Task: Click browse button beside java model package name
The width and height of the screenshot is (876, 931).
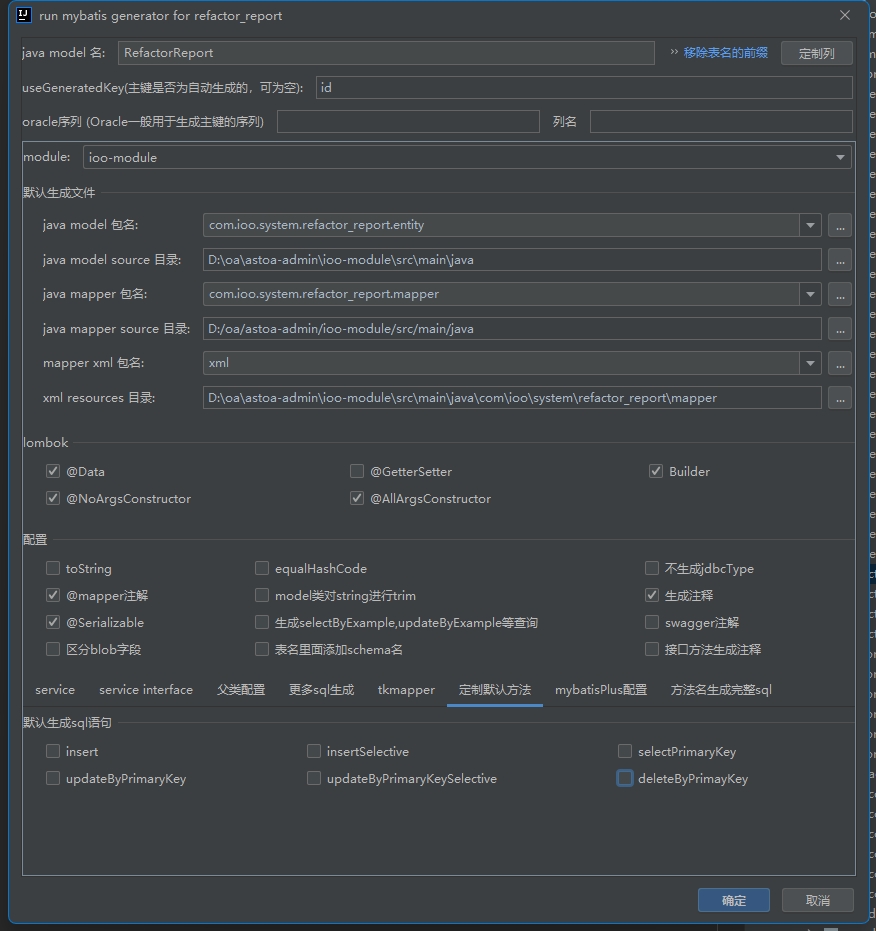Action: click(840, 226)
